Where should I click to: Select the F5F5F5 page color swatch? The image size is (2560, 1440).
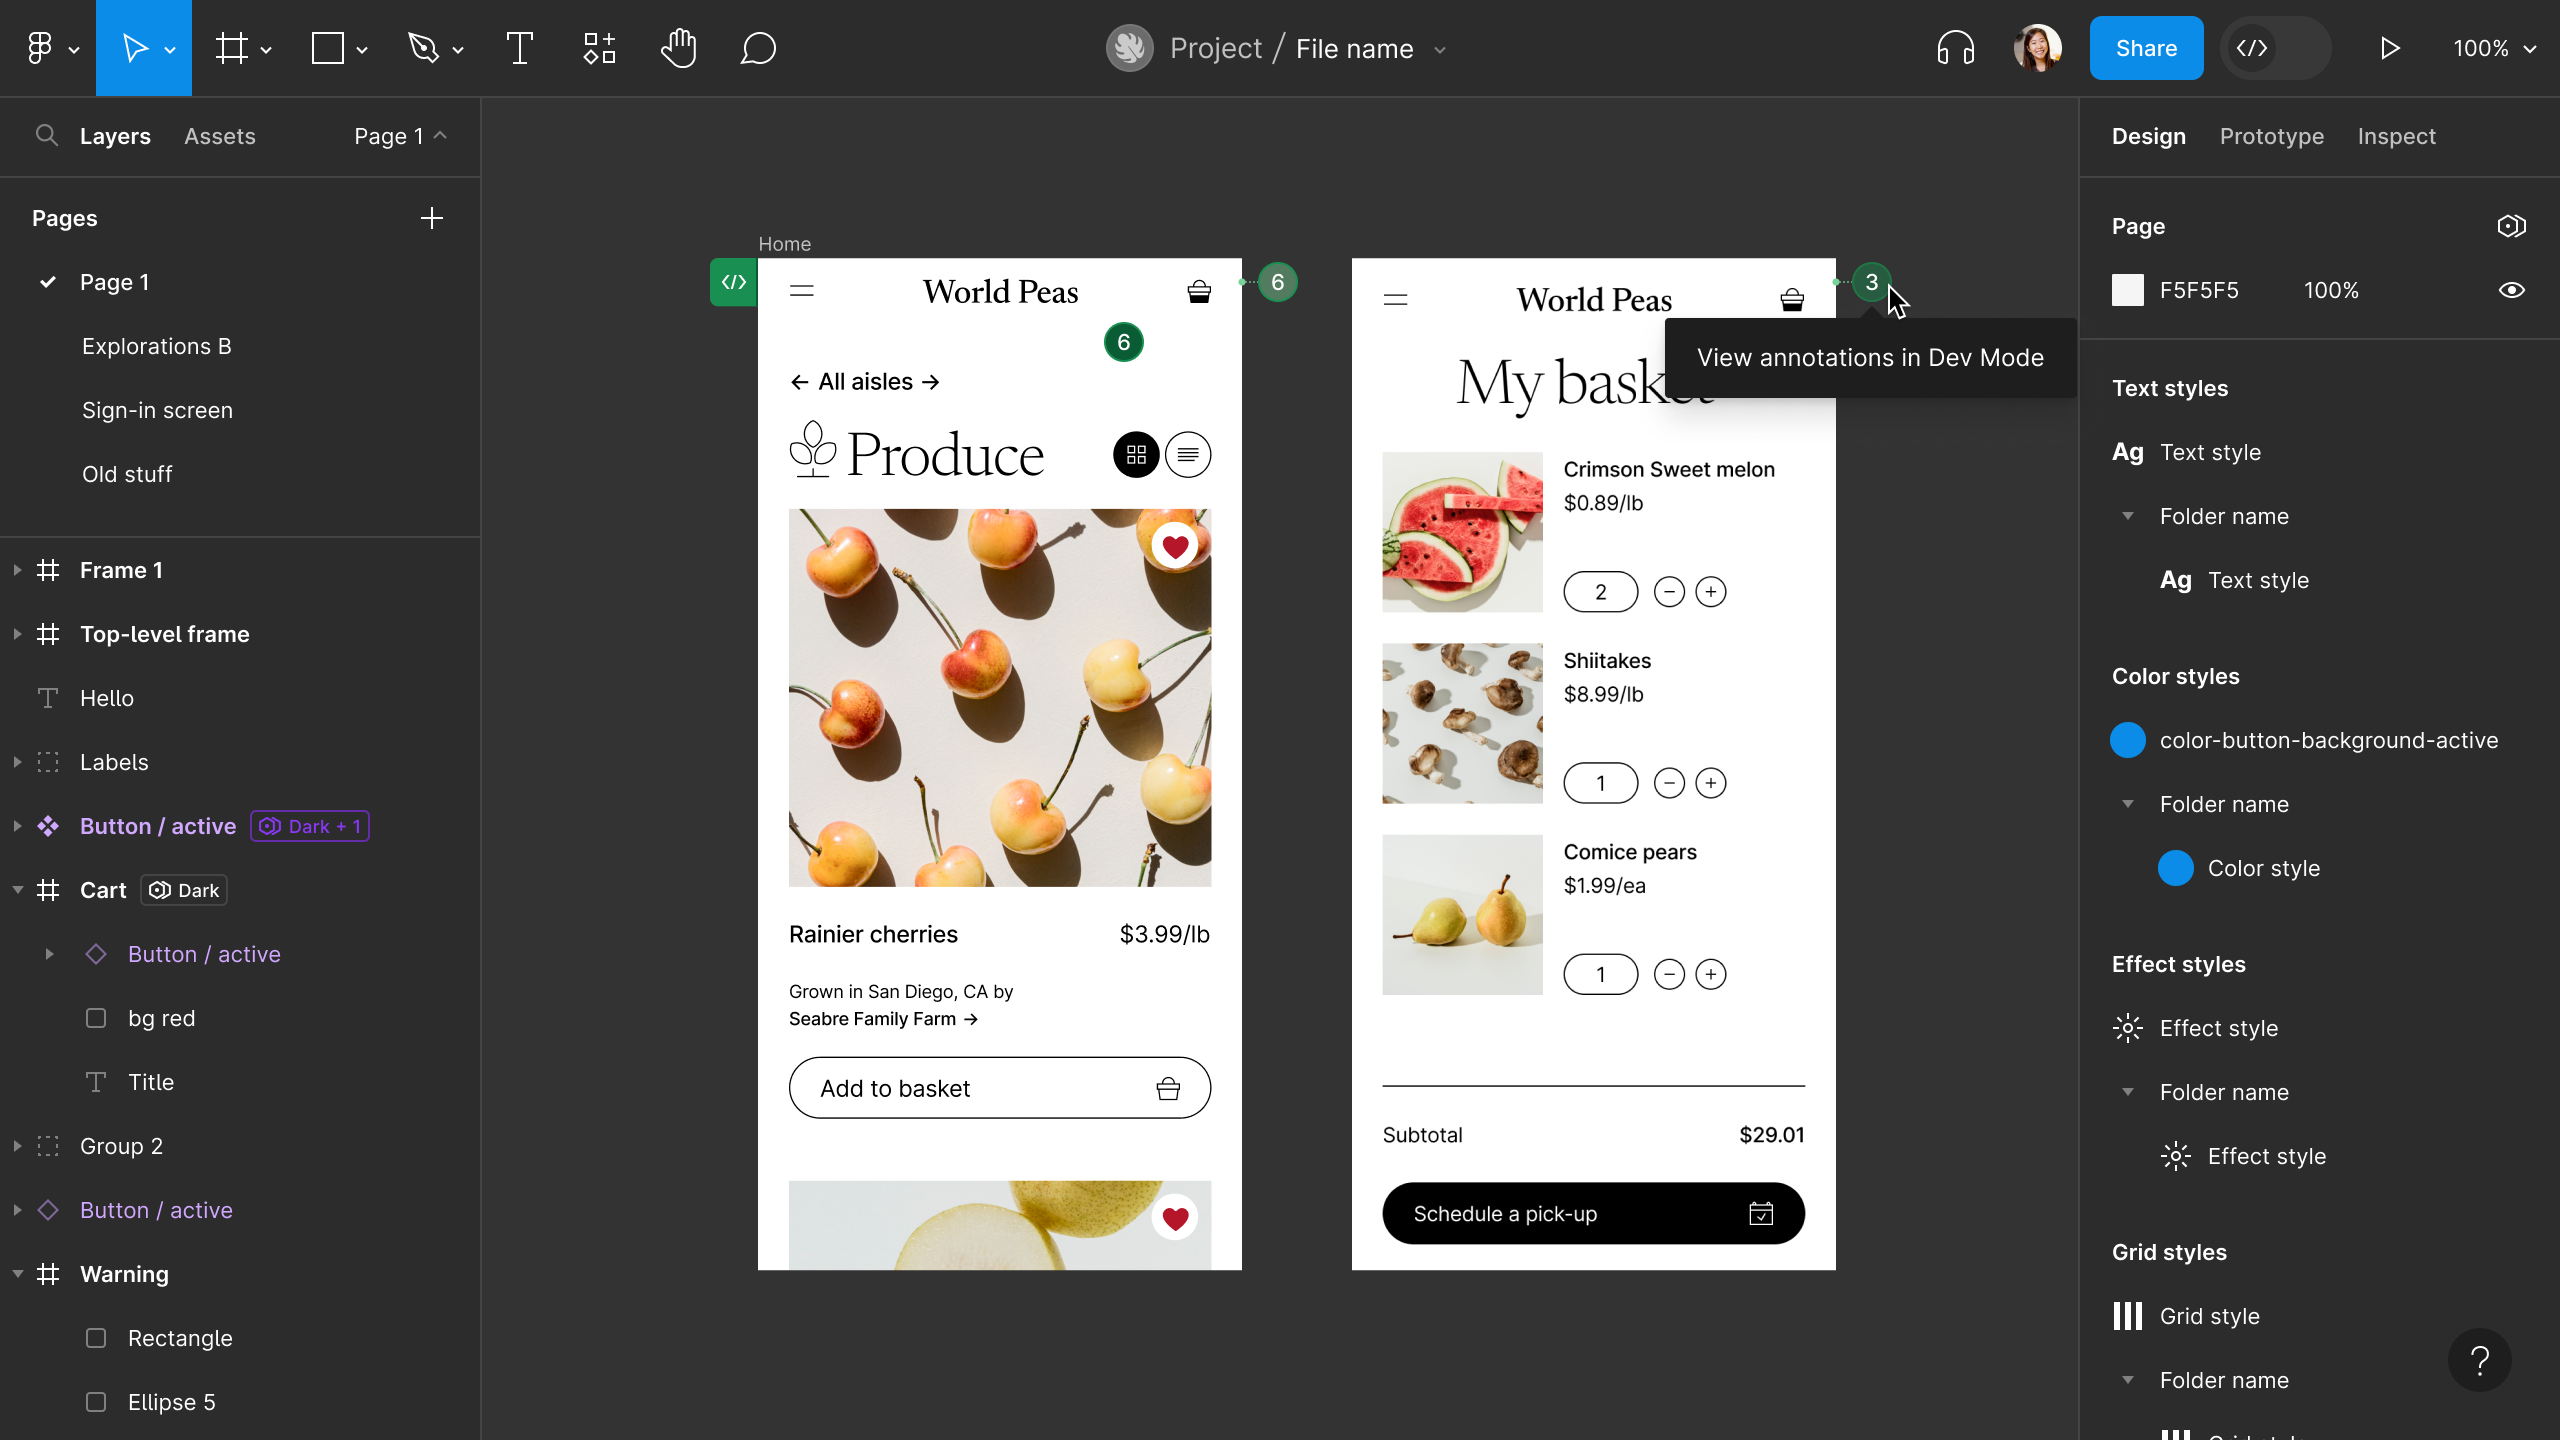2129,290
